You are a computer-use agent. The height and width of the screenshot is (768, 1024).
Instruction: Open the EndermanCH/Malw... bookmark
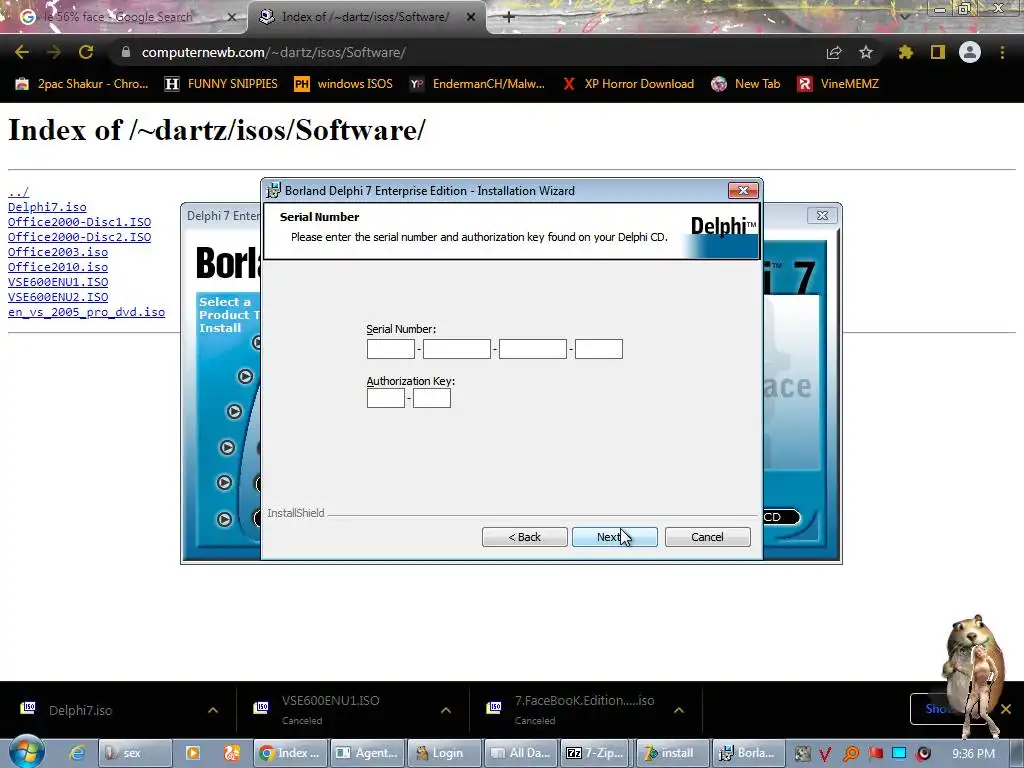click(477, 84)
